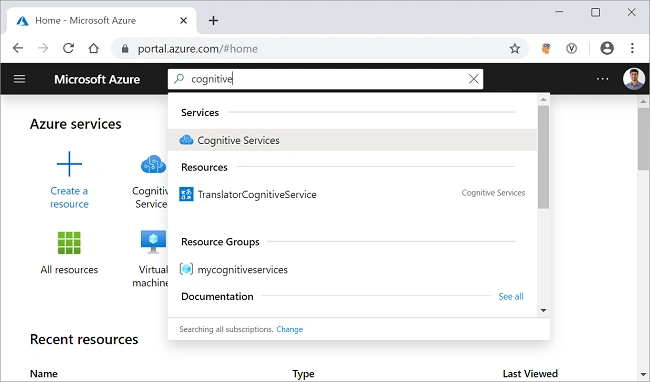
Task: Click the All resources label
Action: pos(69,270)
